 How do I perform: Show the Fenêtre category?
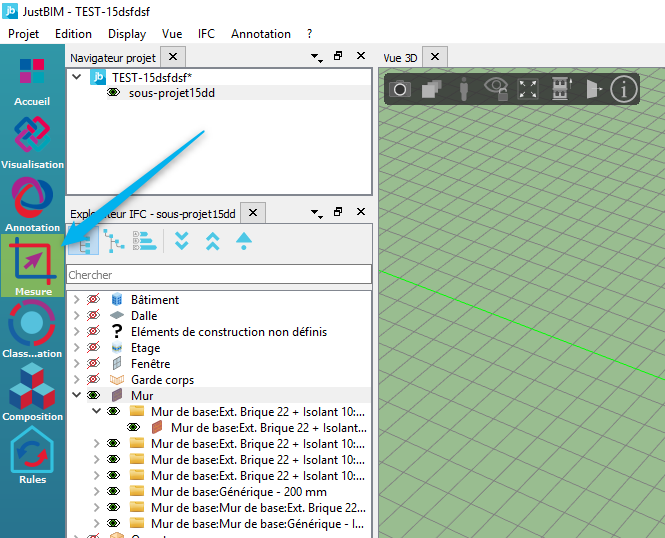[x=93, y=363]
